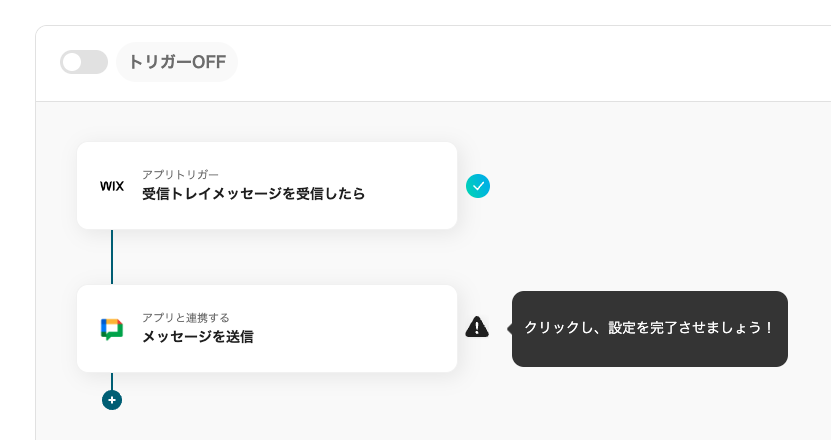This screenshot has height=440, width=831.
Task: Click the クリックし、設定を完了させましょう！ tooltip
Action: coord(650,328)
